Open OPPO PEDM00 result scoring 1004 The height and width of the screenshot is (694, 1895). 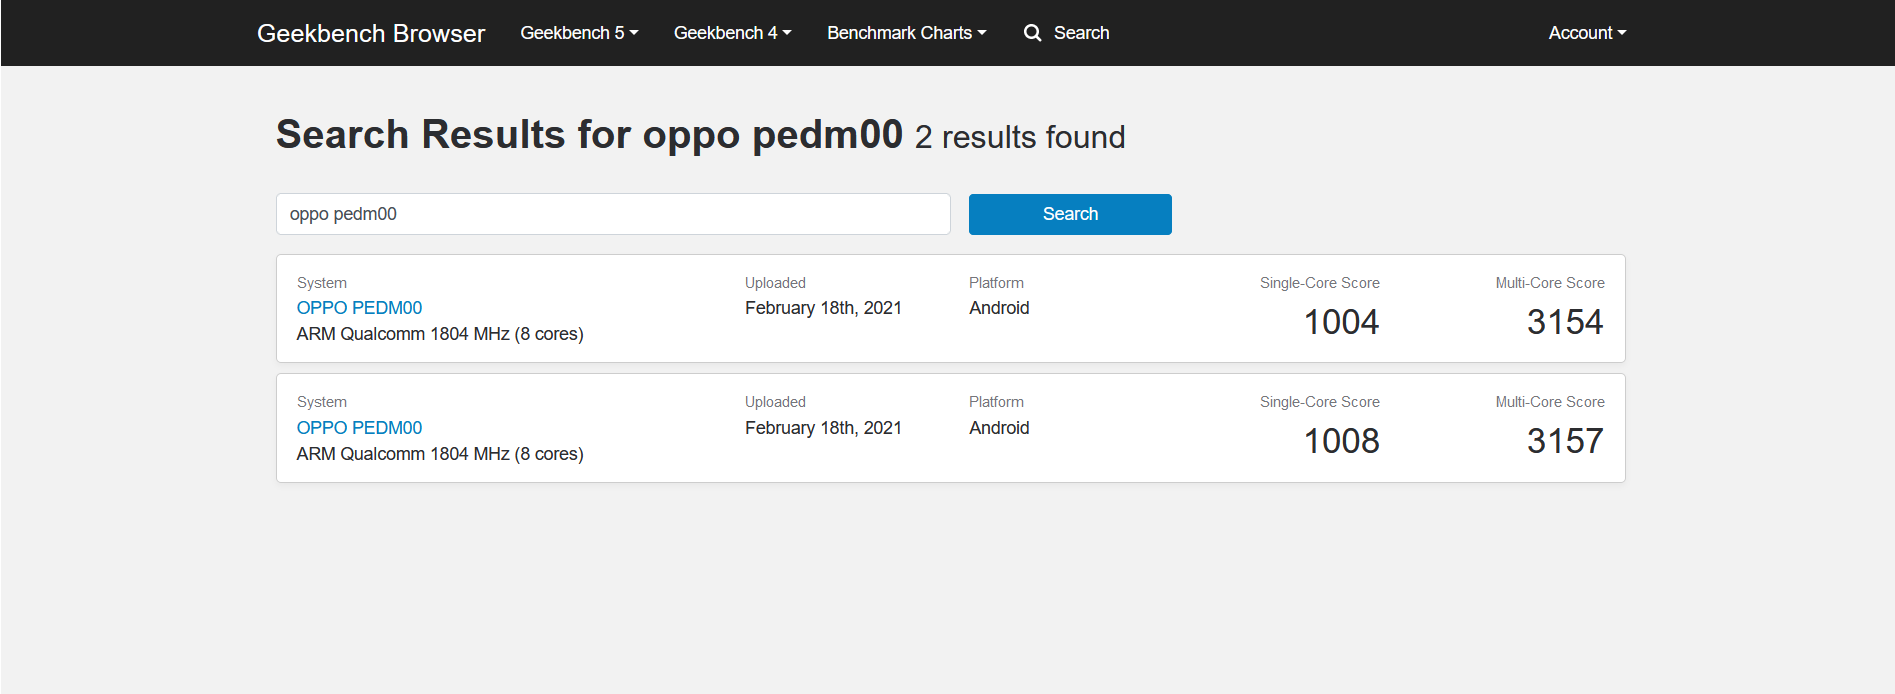coord(359,308)
